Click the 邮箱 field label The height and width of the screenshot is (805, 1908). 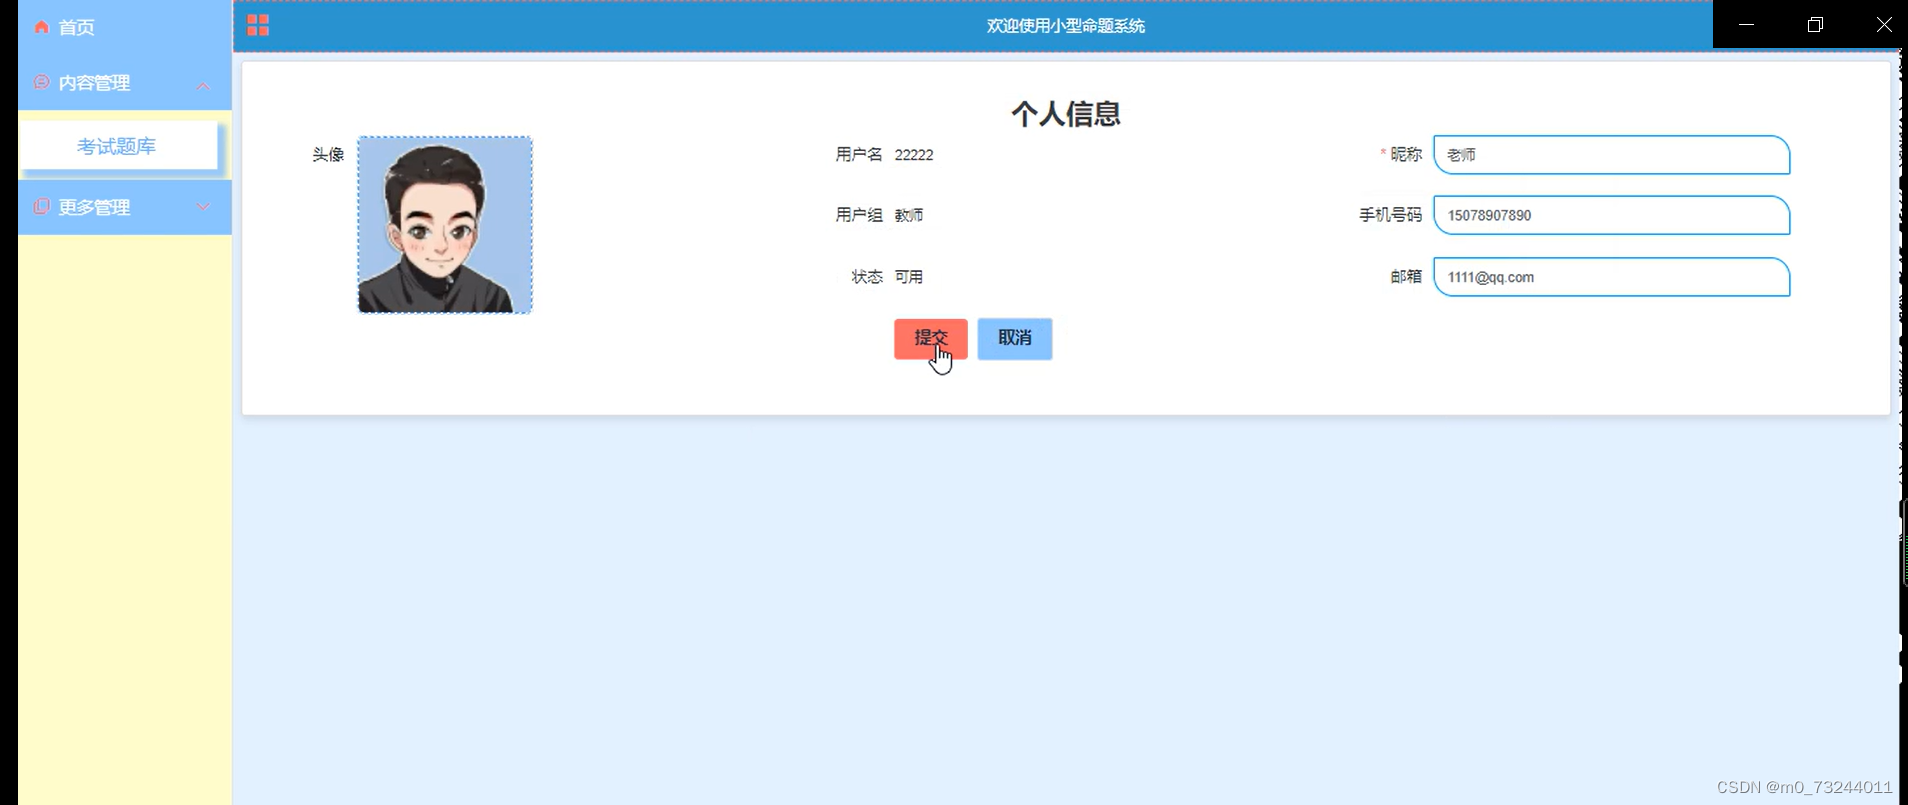(1406, 277)
